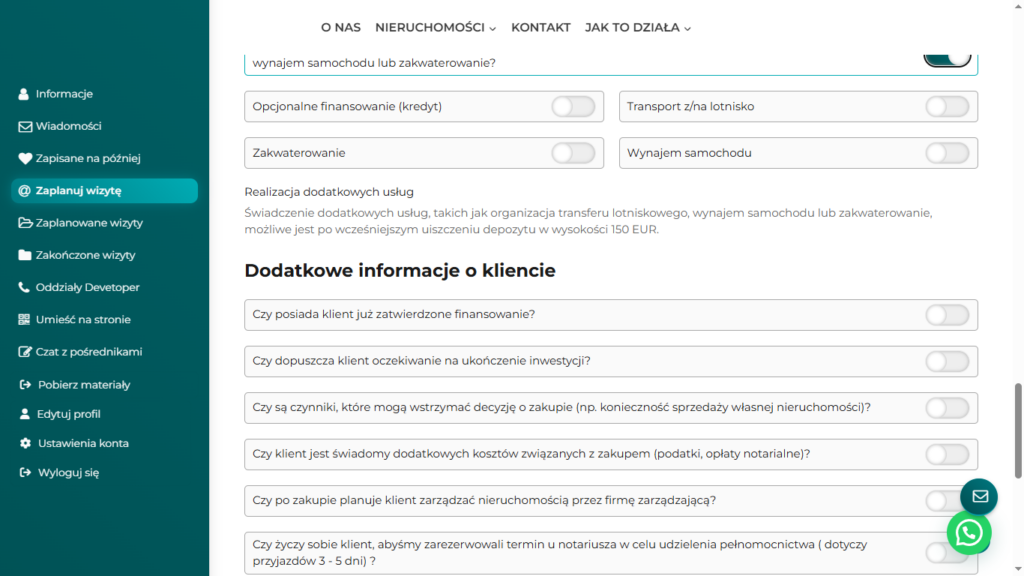
Task: Expand the Nieruchomości dropdown menu
Action: pyautogui.click(x=435, y=28)
